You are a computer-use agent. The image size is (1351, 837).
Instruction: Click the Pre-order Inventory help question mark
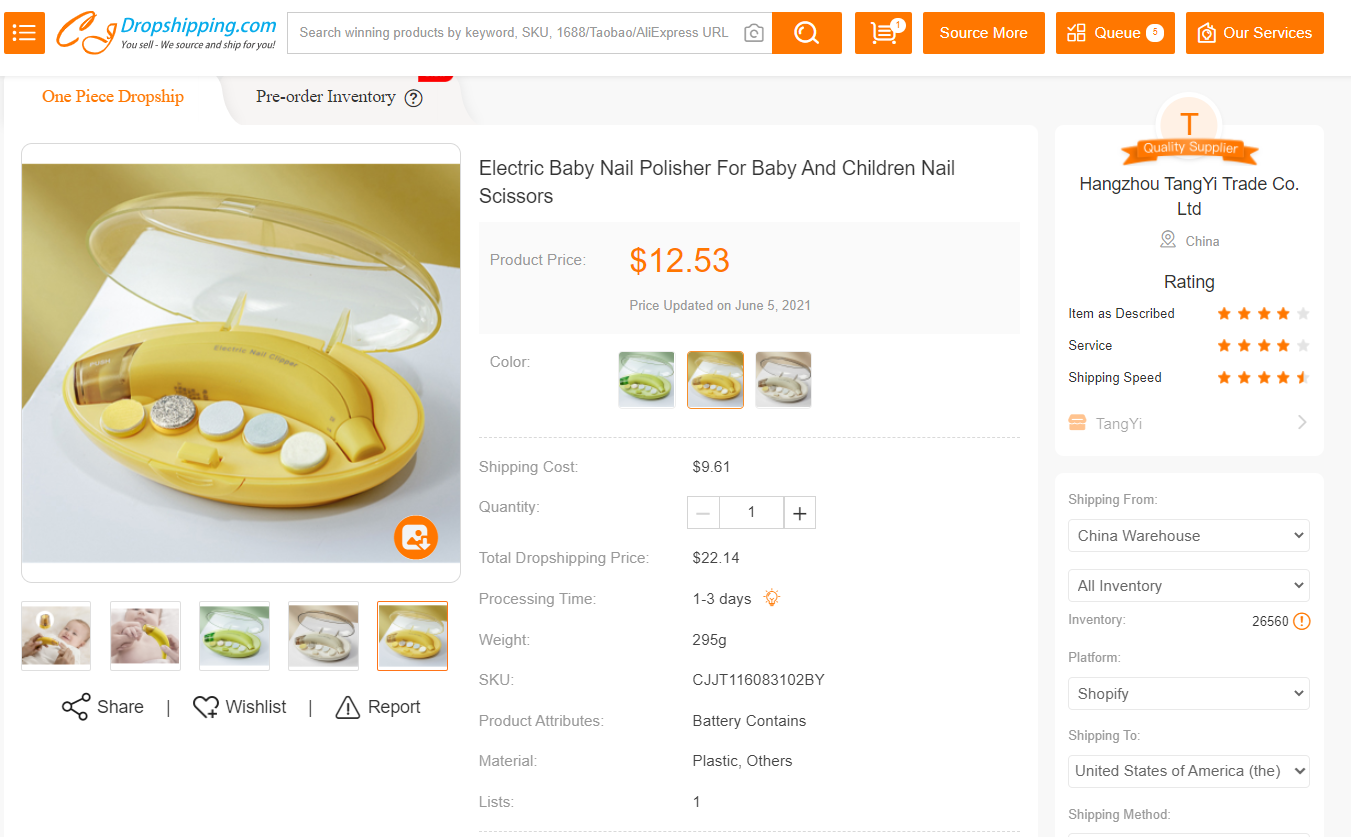pos(413,98)
